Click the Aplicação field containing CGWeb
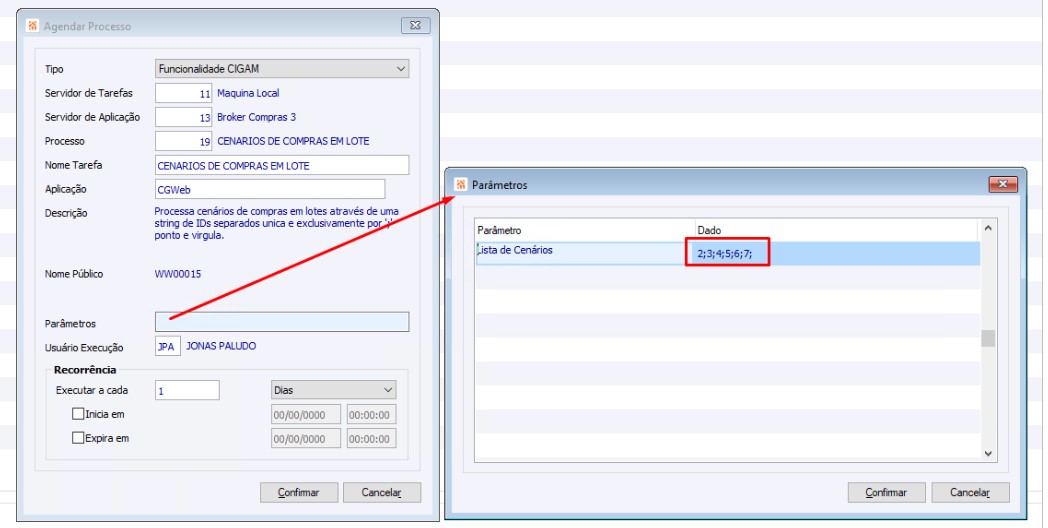The image size is (1048, 528). tap(270, 189)
